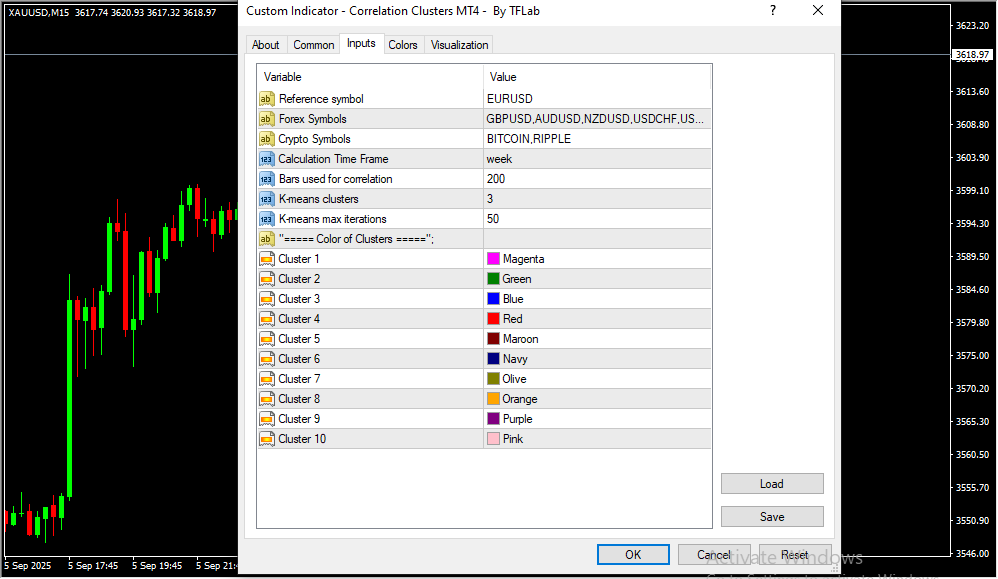Click the color icon beside Cluster 10
The width and height of the screenshot is (998, 579).
point(266,439)
